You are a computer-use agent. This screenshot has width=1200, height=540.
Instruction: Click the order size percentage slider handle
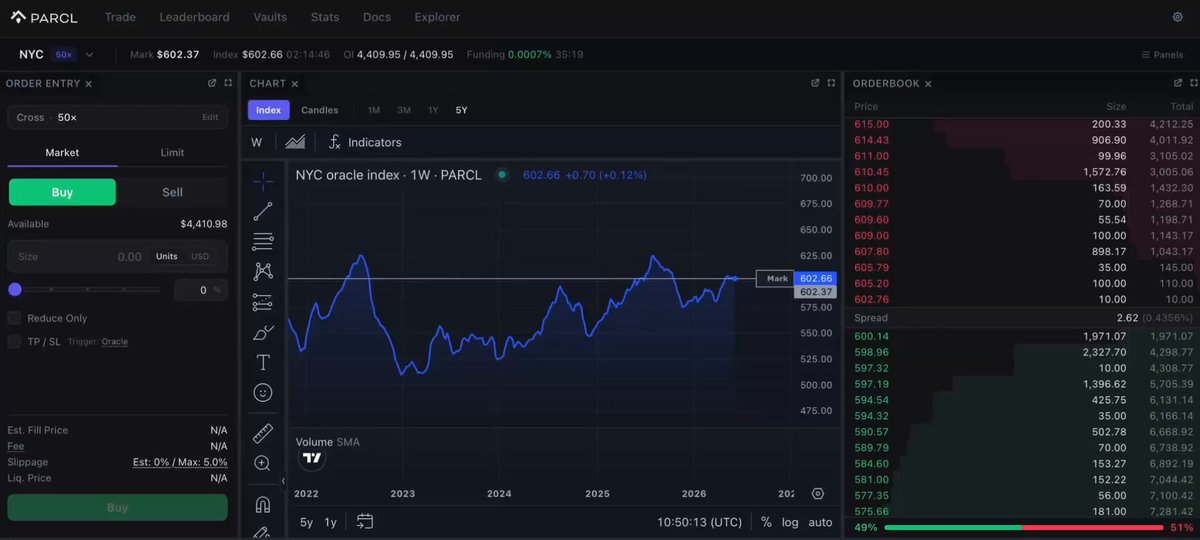point(15,289)
